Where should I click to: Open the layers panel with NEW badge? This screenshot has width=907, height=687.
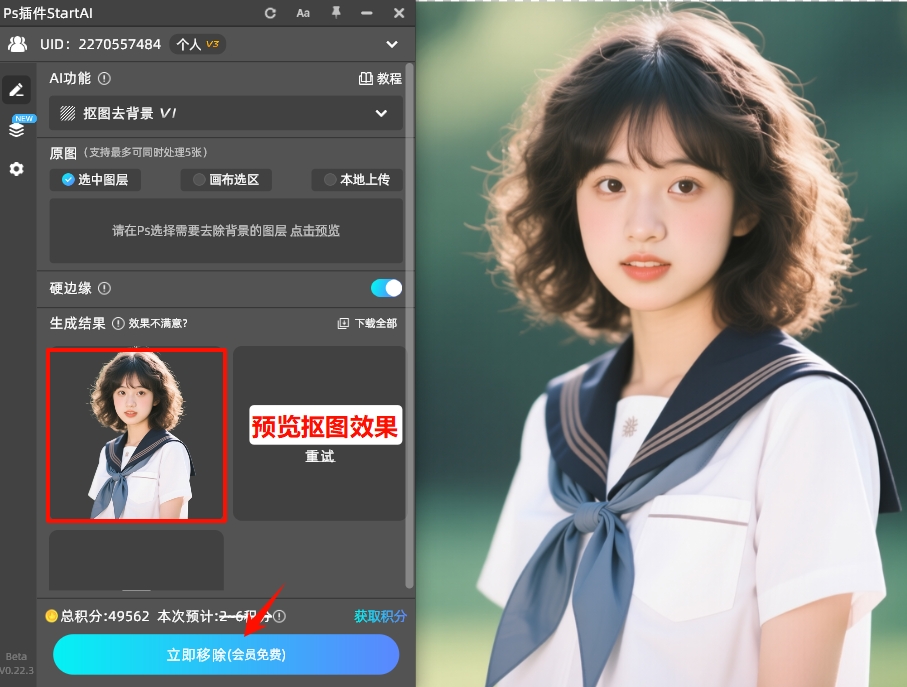tap(16, 130)
